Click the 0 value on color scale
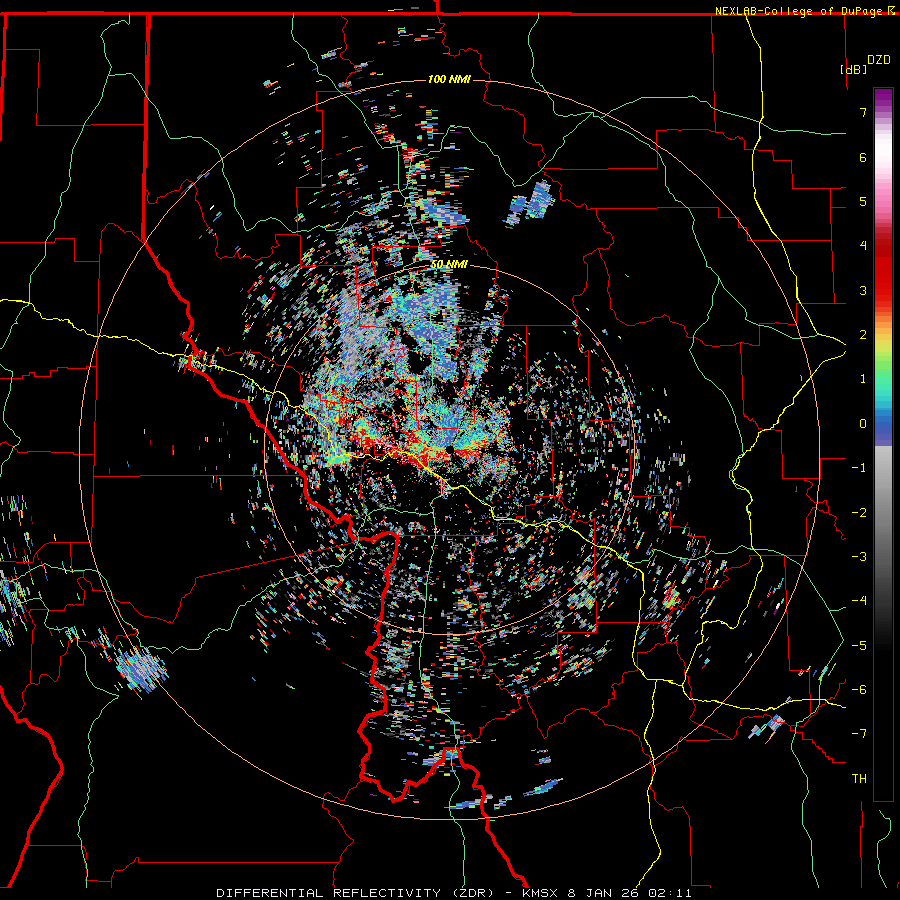The image size is (900, 900). click(x=863, y=424)
